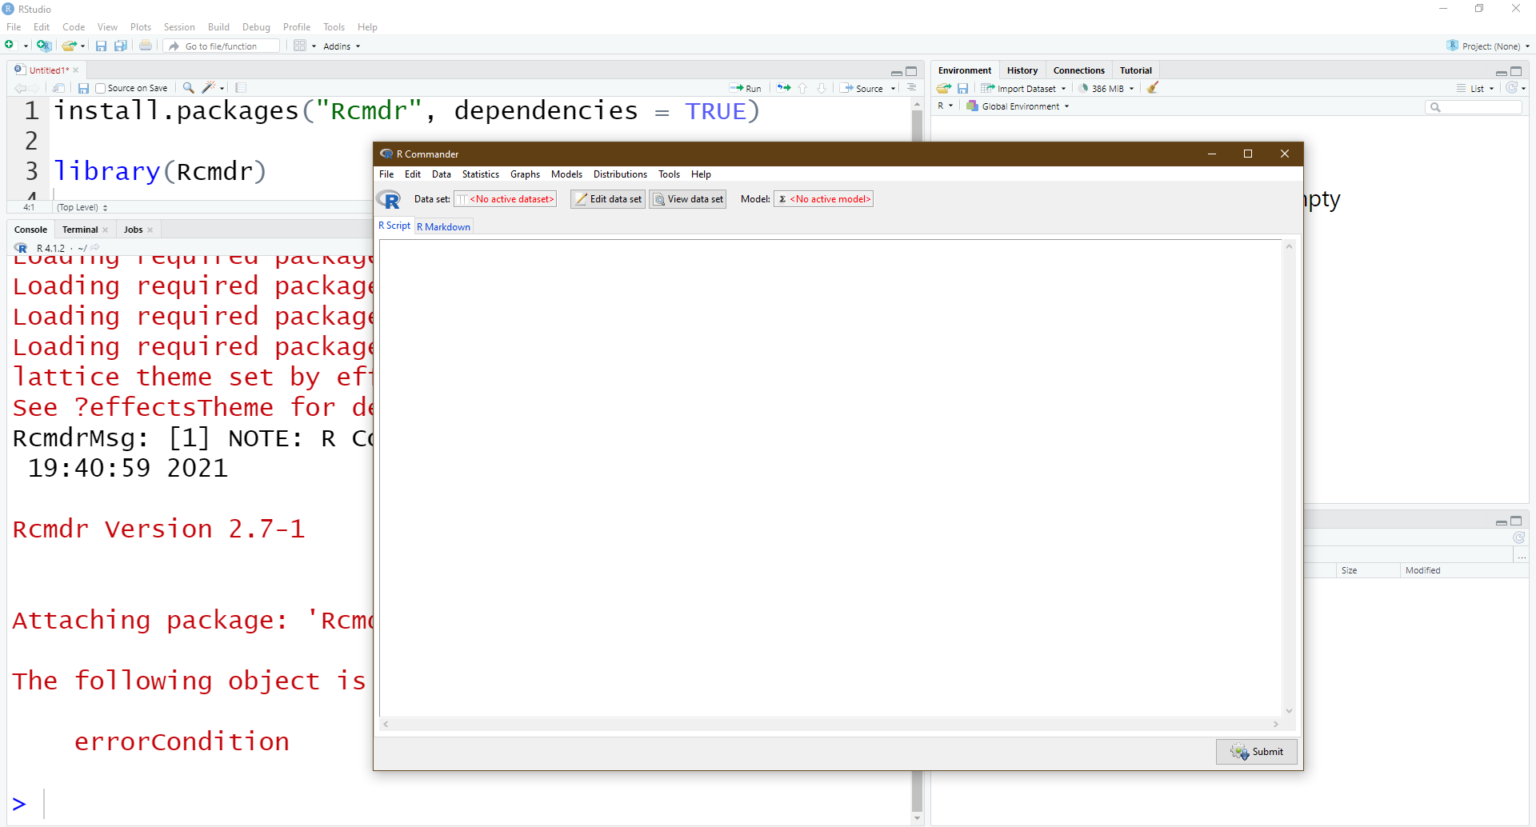Click the View data set button
The image size is (1536, 827).
pos(688,199)
